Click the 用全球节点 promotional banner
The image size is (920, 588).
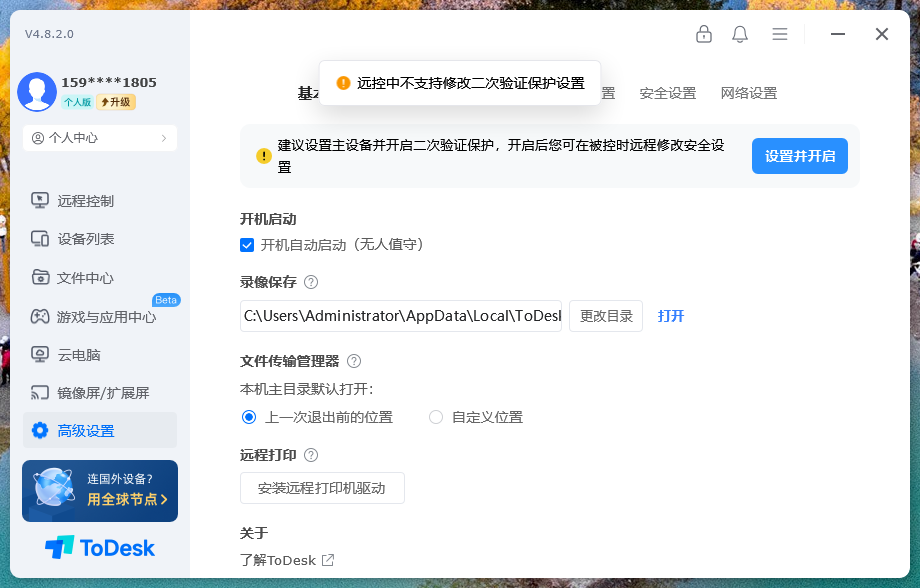[x=100, y=491]
